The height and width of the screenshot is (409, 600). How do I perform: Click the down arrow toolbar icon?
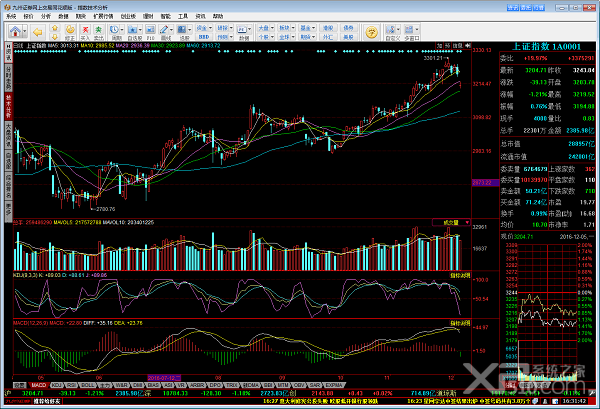[x=55, y=36]
